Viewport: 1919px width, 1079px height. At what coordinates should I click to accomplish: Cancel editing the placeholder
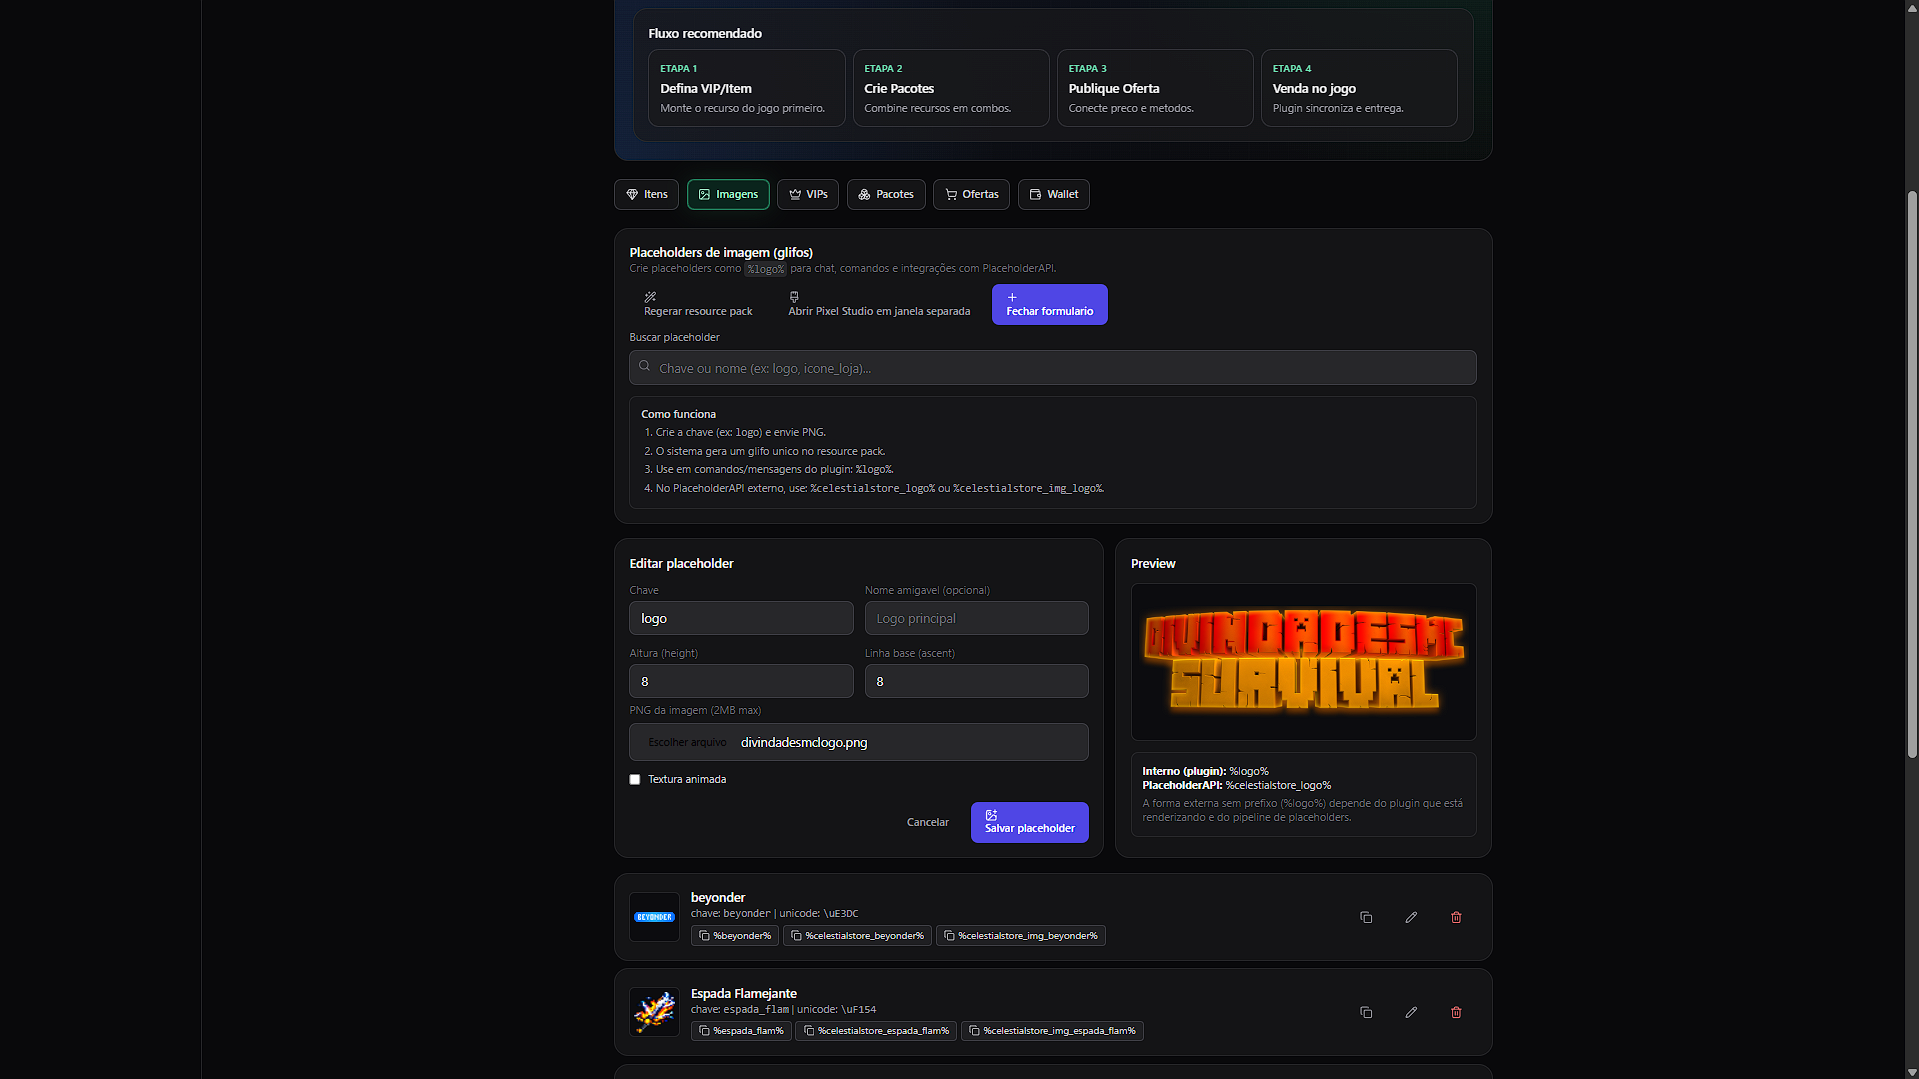click(927, 822)
